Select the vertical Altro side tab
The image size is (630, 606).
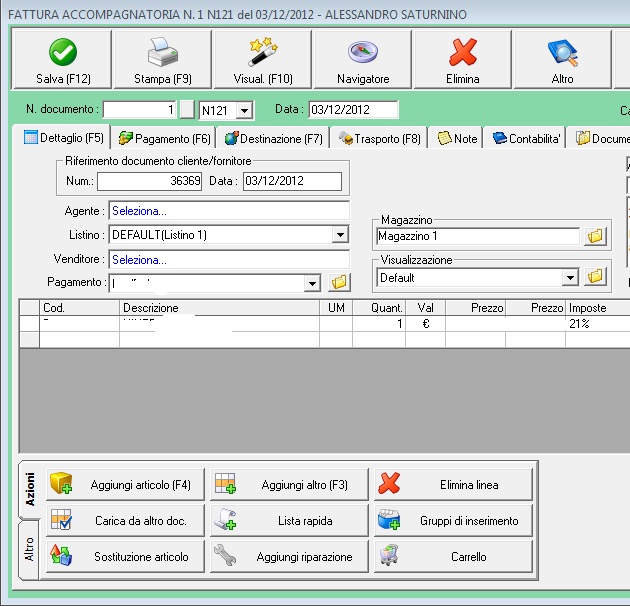29,549
